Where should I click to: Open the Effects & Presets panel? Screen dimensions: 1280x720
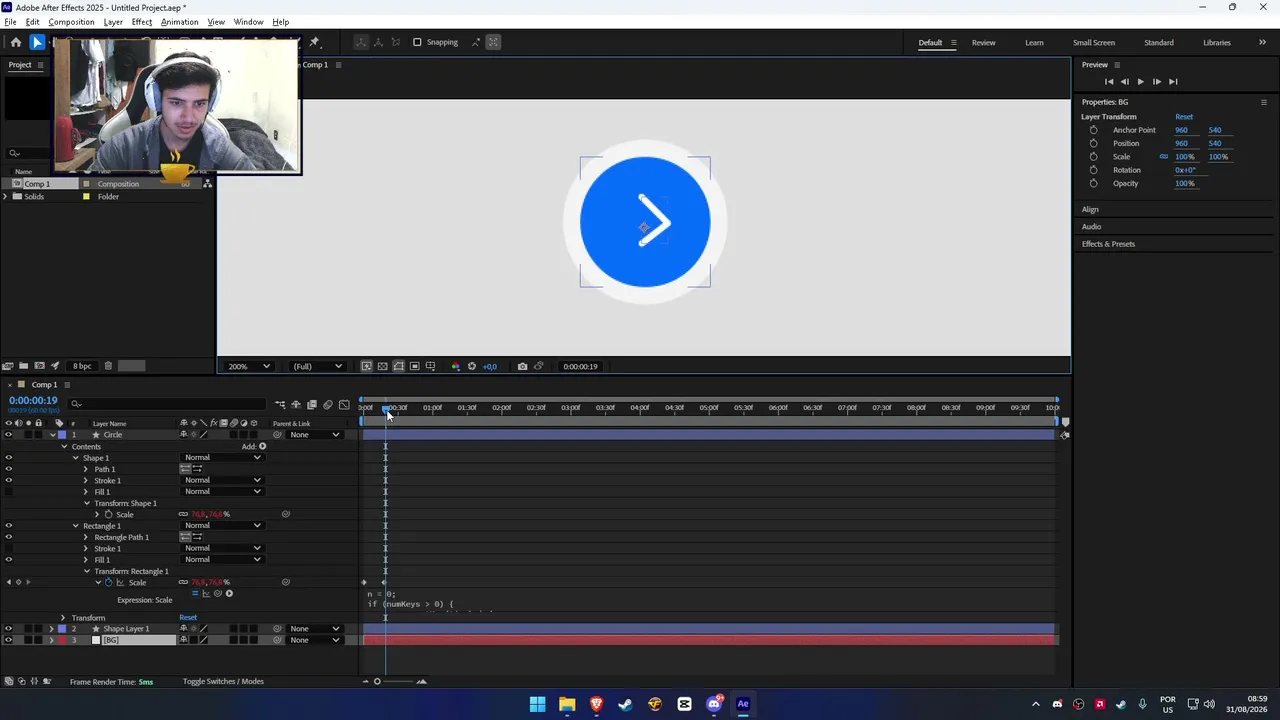click(x=1108, y=244)
